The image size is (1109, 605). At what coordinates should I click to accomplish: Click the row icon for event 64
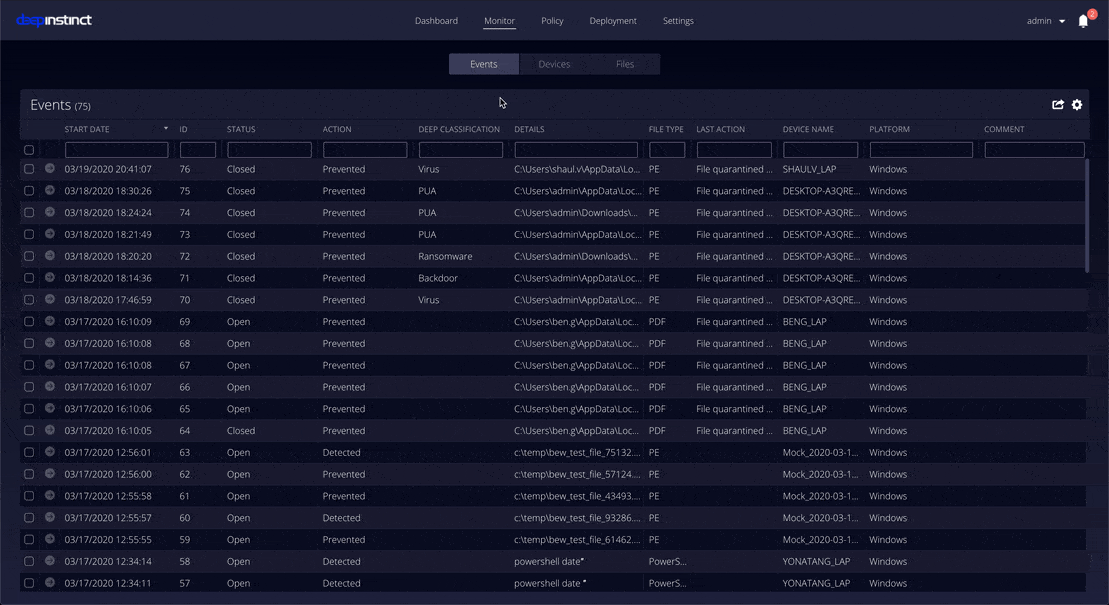pos(50,430)
